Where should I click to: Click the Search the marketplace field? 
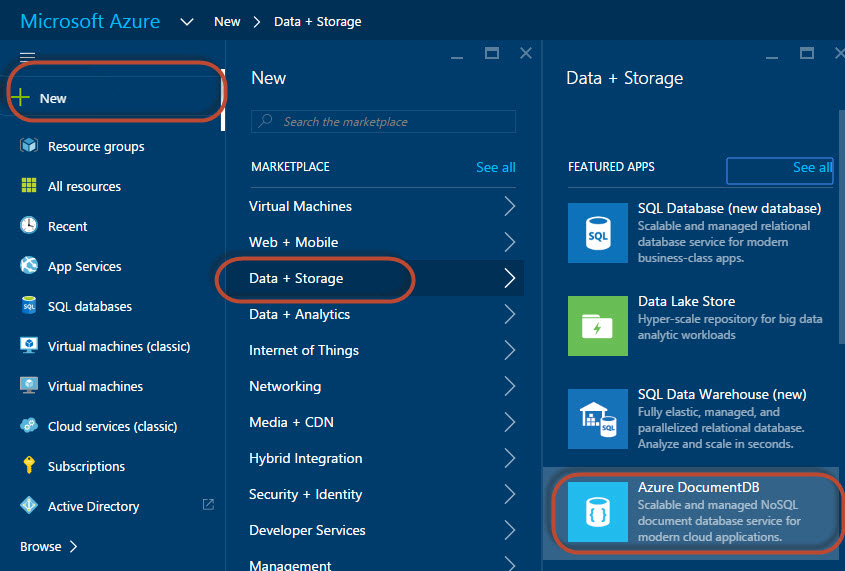(384, 122)
